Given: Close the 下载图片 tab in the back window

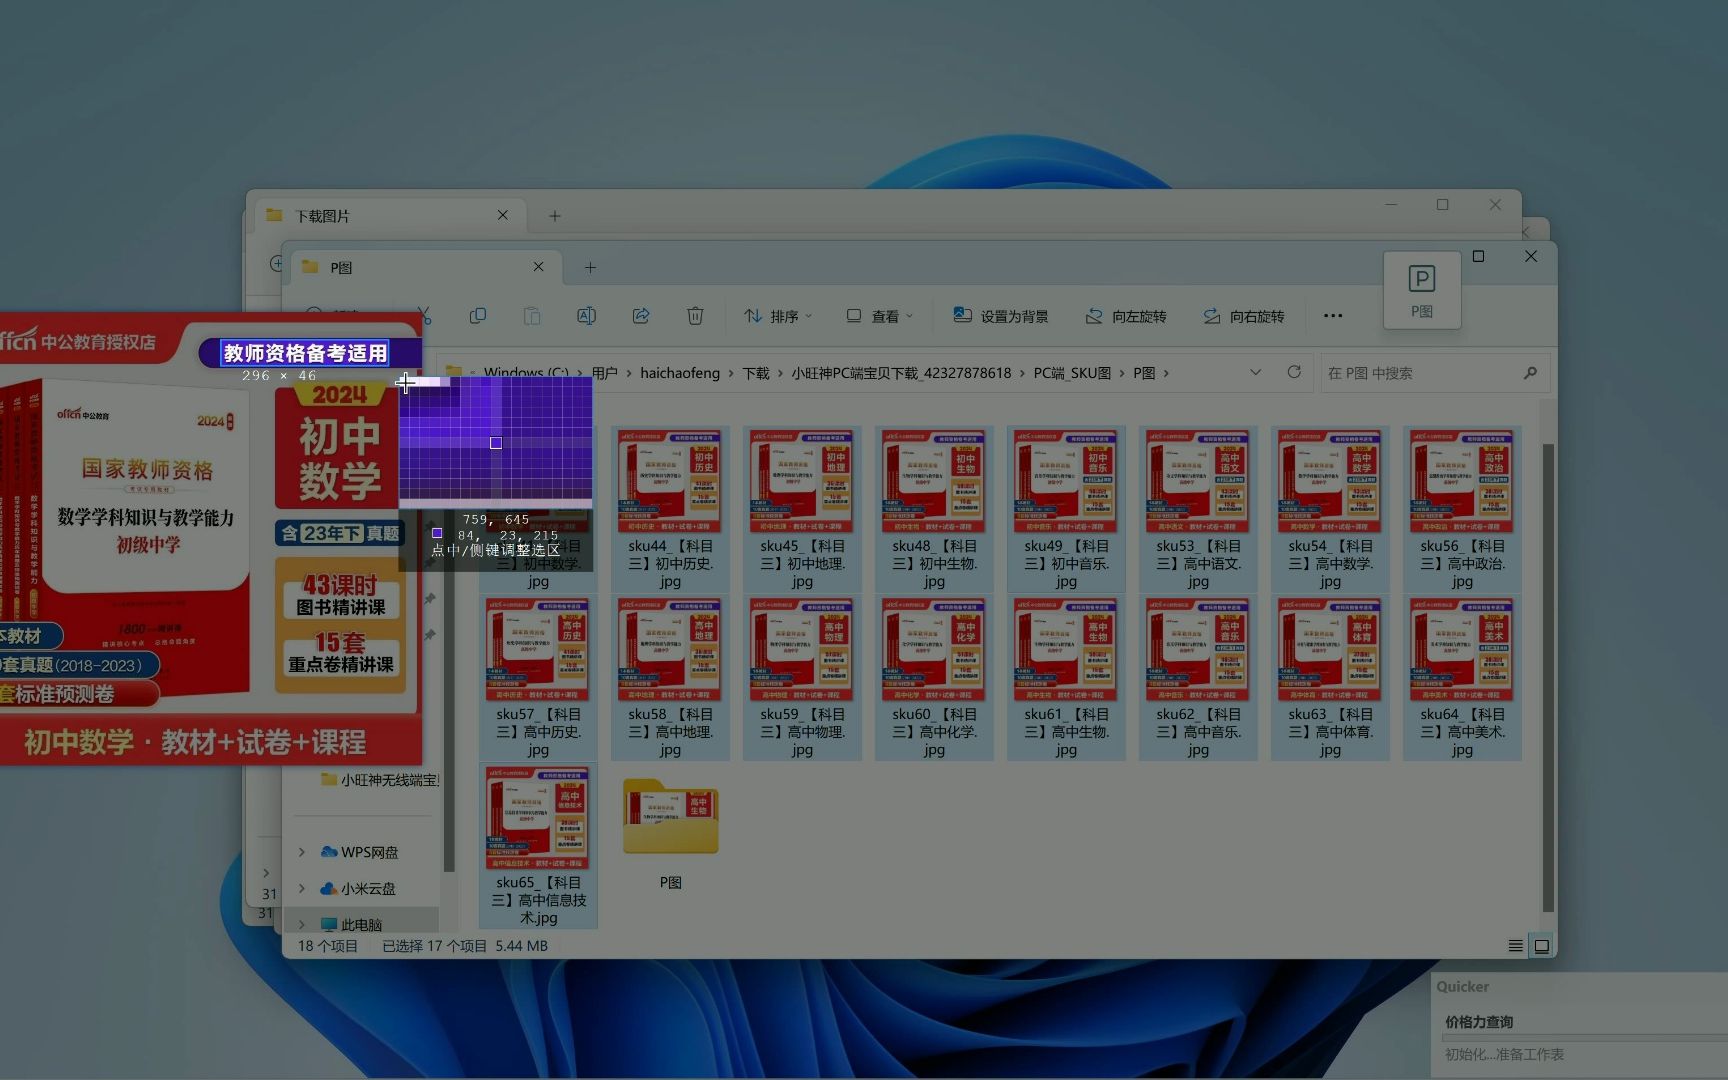Looking at the screenshot, I should (x=503, y=215).
